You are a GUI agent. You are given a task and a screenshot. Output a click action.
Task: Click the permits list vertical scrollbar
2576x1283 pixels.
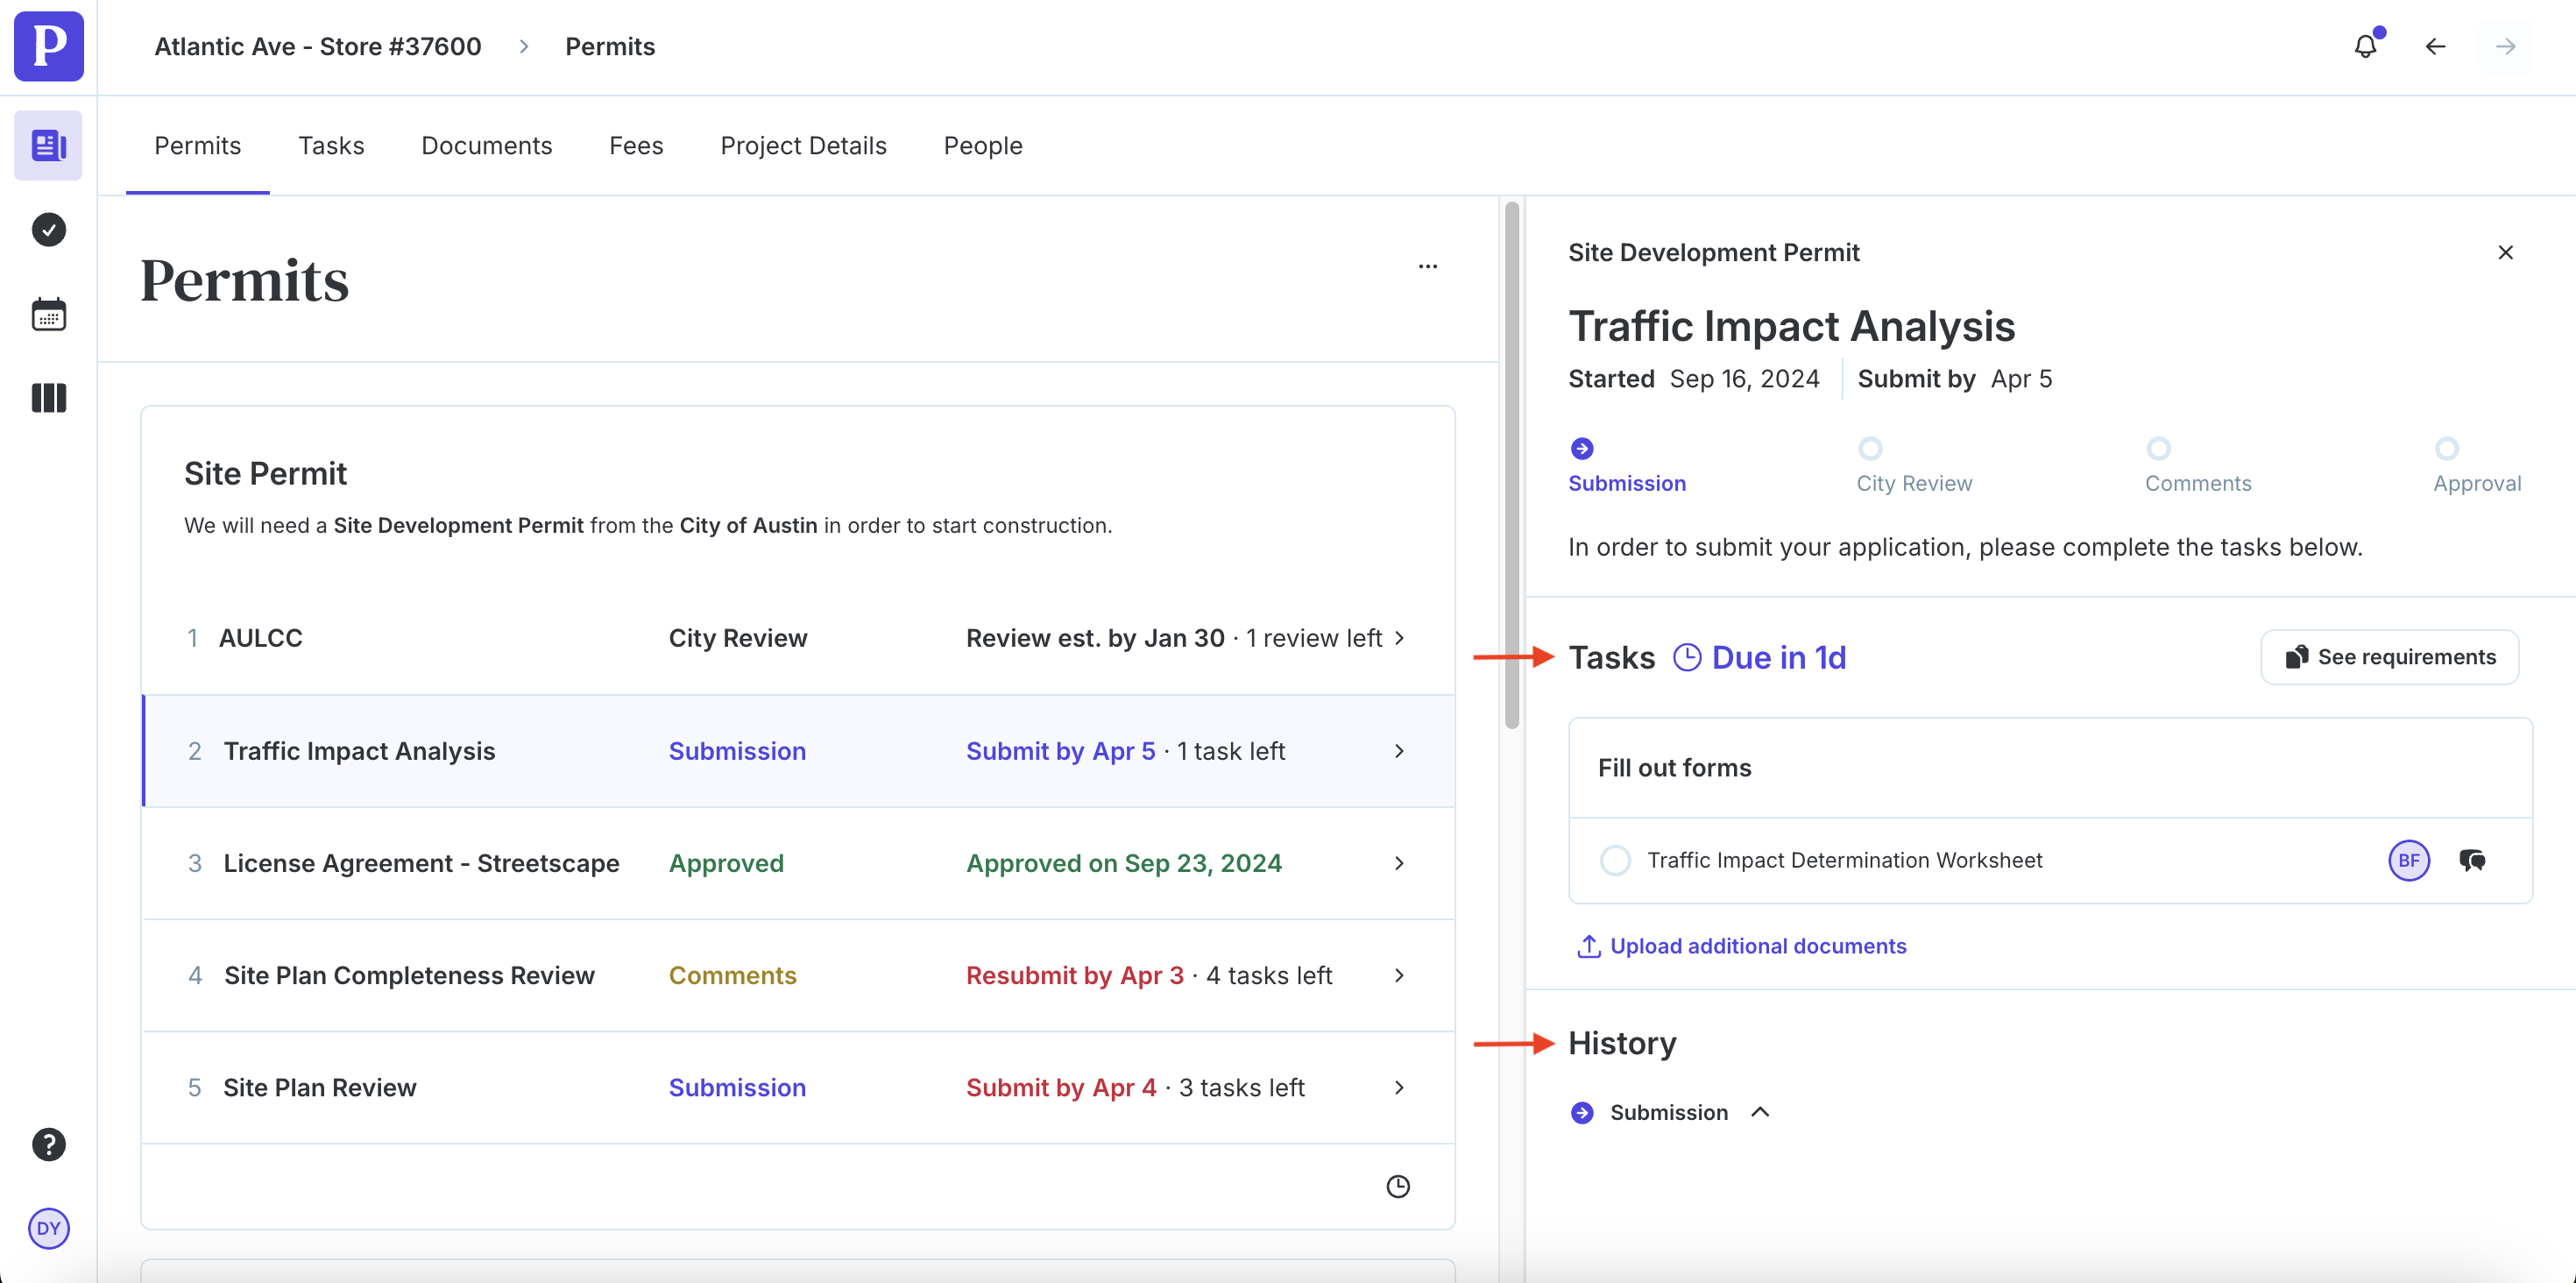(x=1511, y=466)
